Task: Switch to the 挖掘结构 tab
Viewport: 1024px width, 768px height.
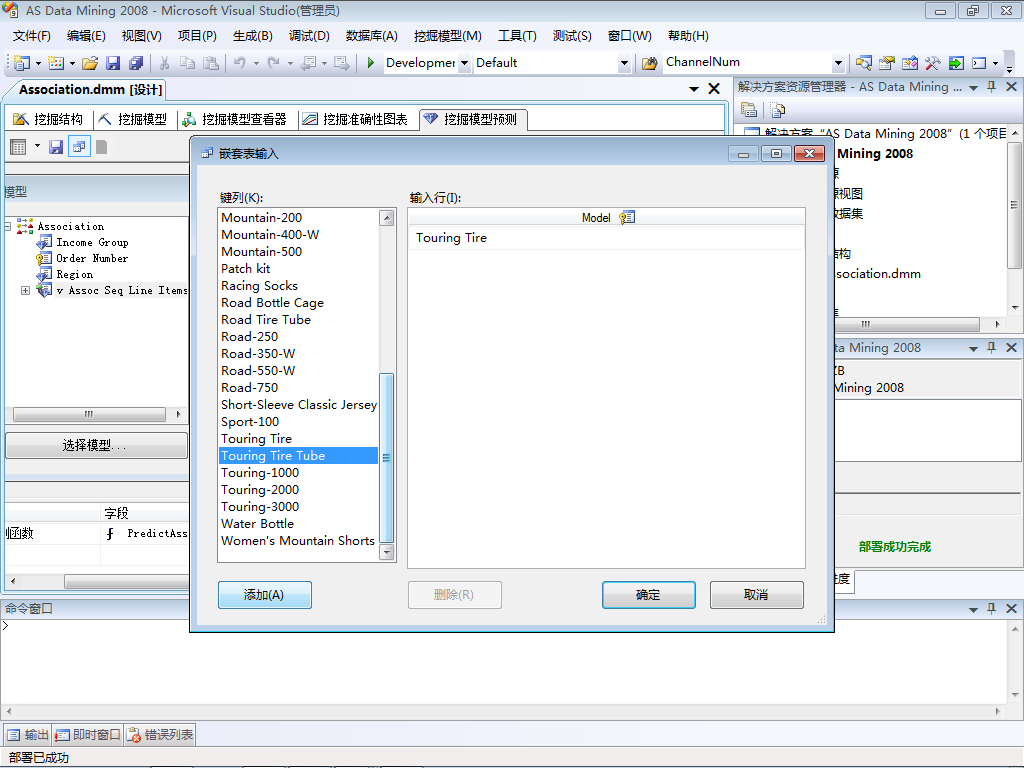Action: (x=49, y=119)
